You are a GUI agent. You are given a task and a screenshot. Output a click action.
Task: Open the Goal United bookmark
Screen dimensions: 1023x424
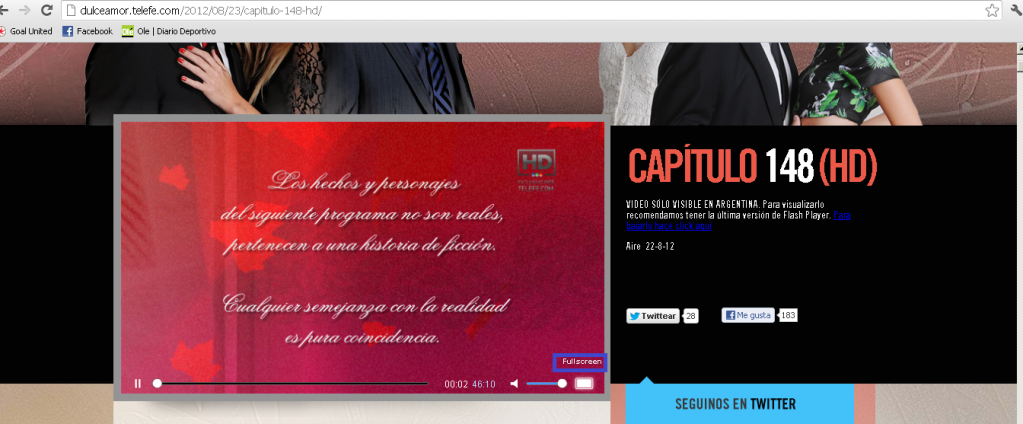coord(26,31)
